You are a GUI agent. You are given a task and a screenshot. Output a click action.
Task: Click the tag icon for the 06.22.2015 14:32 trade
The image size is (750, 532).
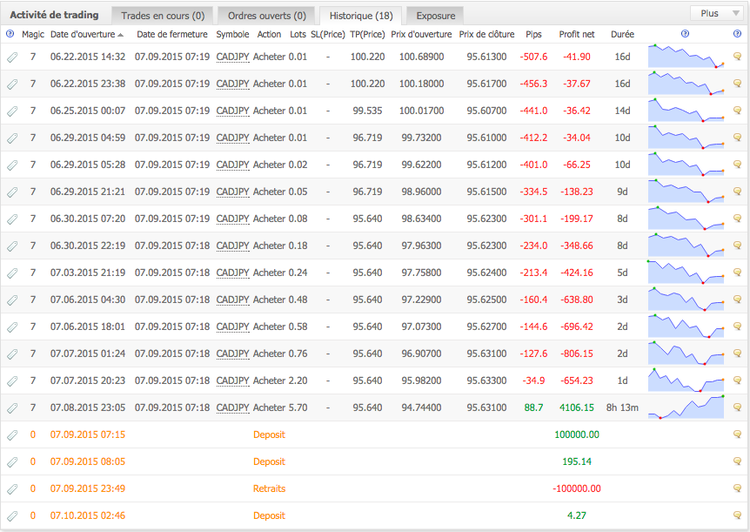(x=11, y=57)
